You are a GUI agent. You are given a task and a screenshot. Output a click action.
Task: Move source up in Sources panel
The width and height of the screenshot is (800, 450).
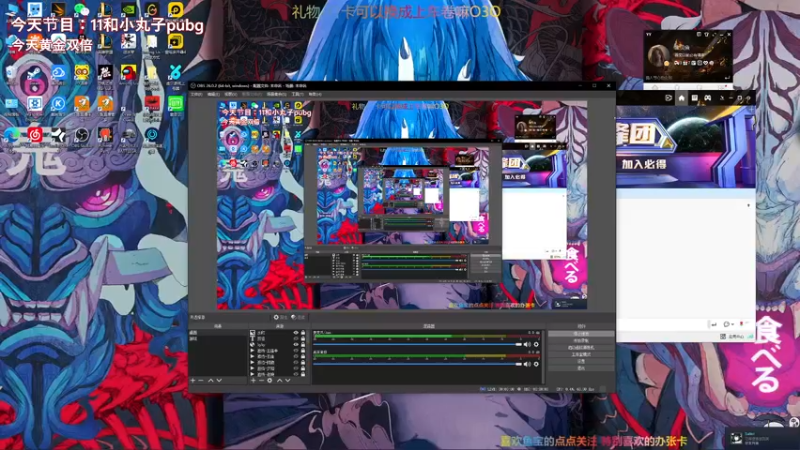[x=280, y=381]
